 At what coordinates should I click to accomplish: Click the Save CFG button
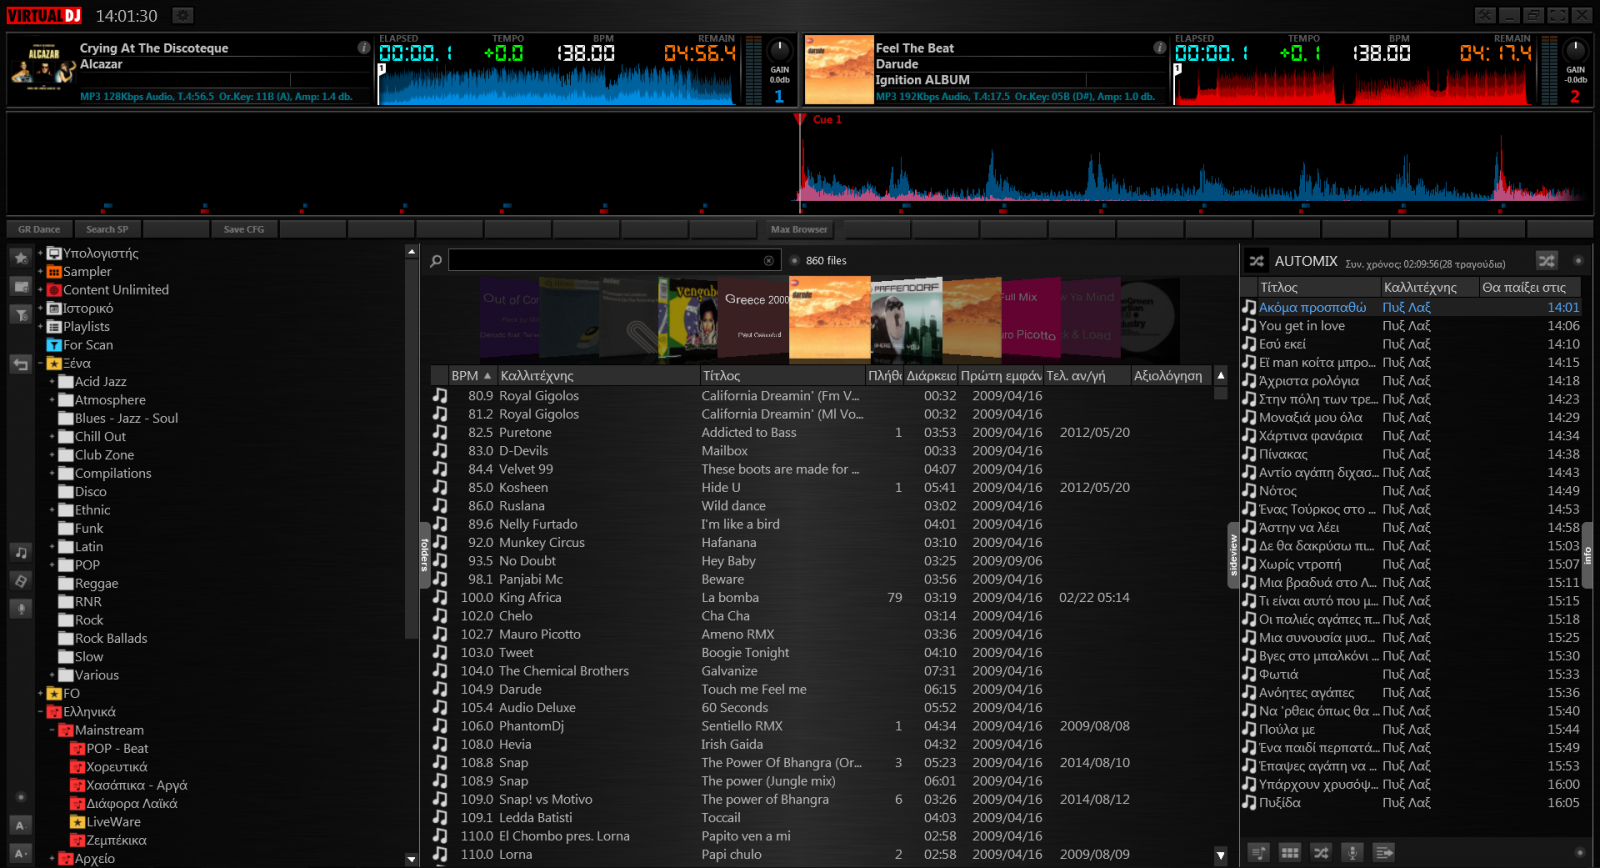(244, 230)
